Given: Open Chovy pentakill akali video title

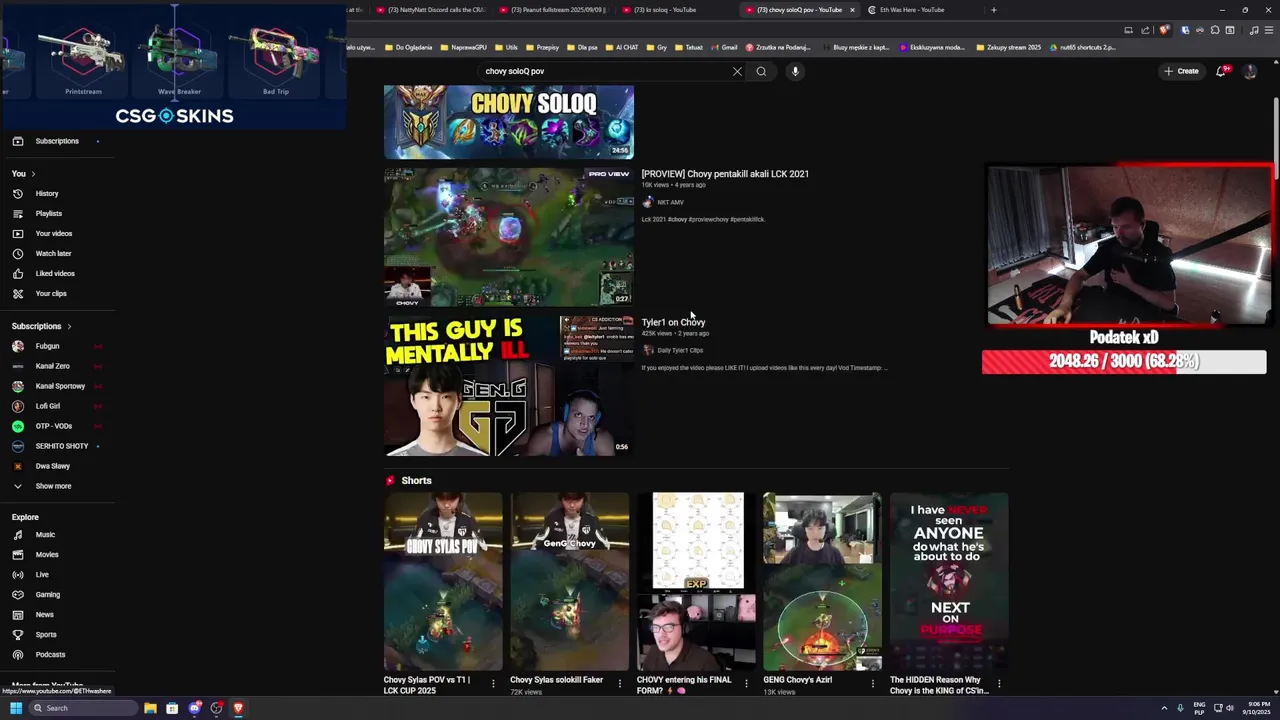Looking at the screenshot, I should tap(725, 174).
